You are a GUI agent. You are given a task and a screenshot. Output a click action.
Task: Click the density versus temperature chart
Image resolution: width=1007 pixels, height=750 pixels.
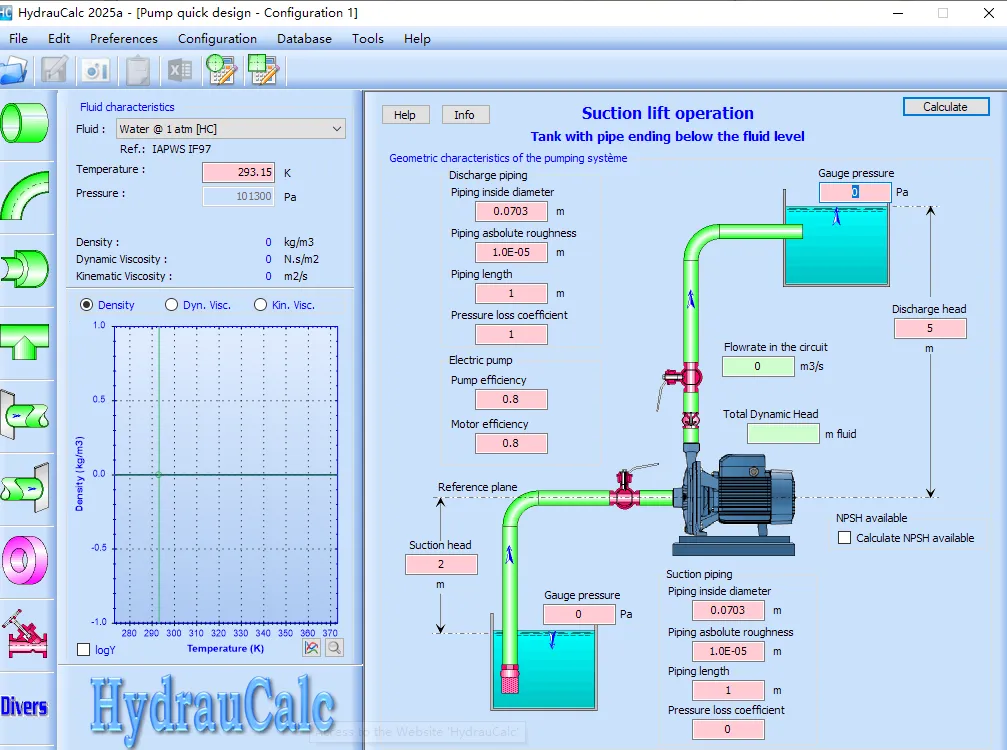coord(225,475)
